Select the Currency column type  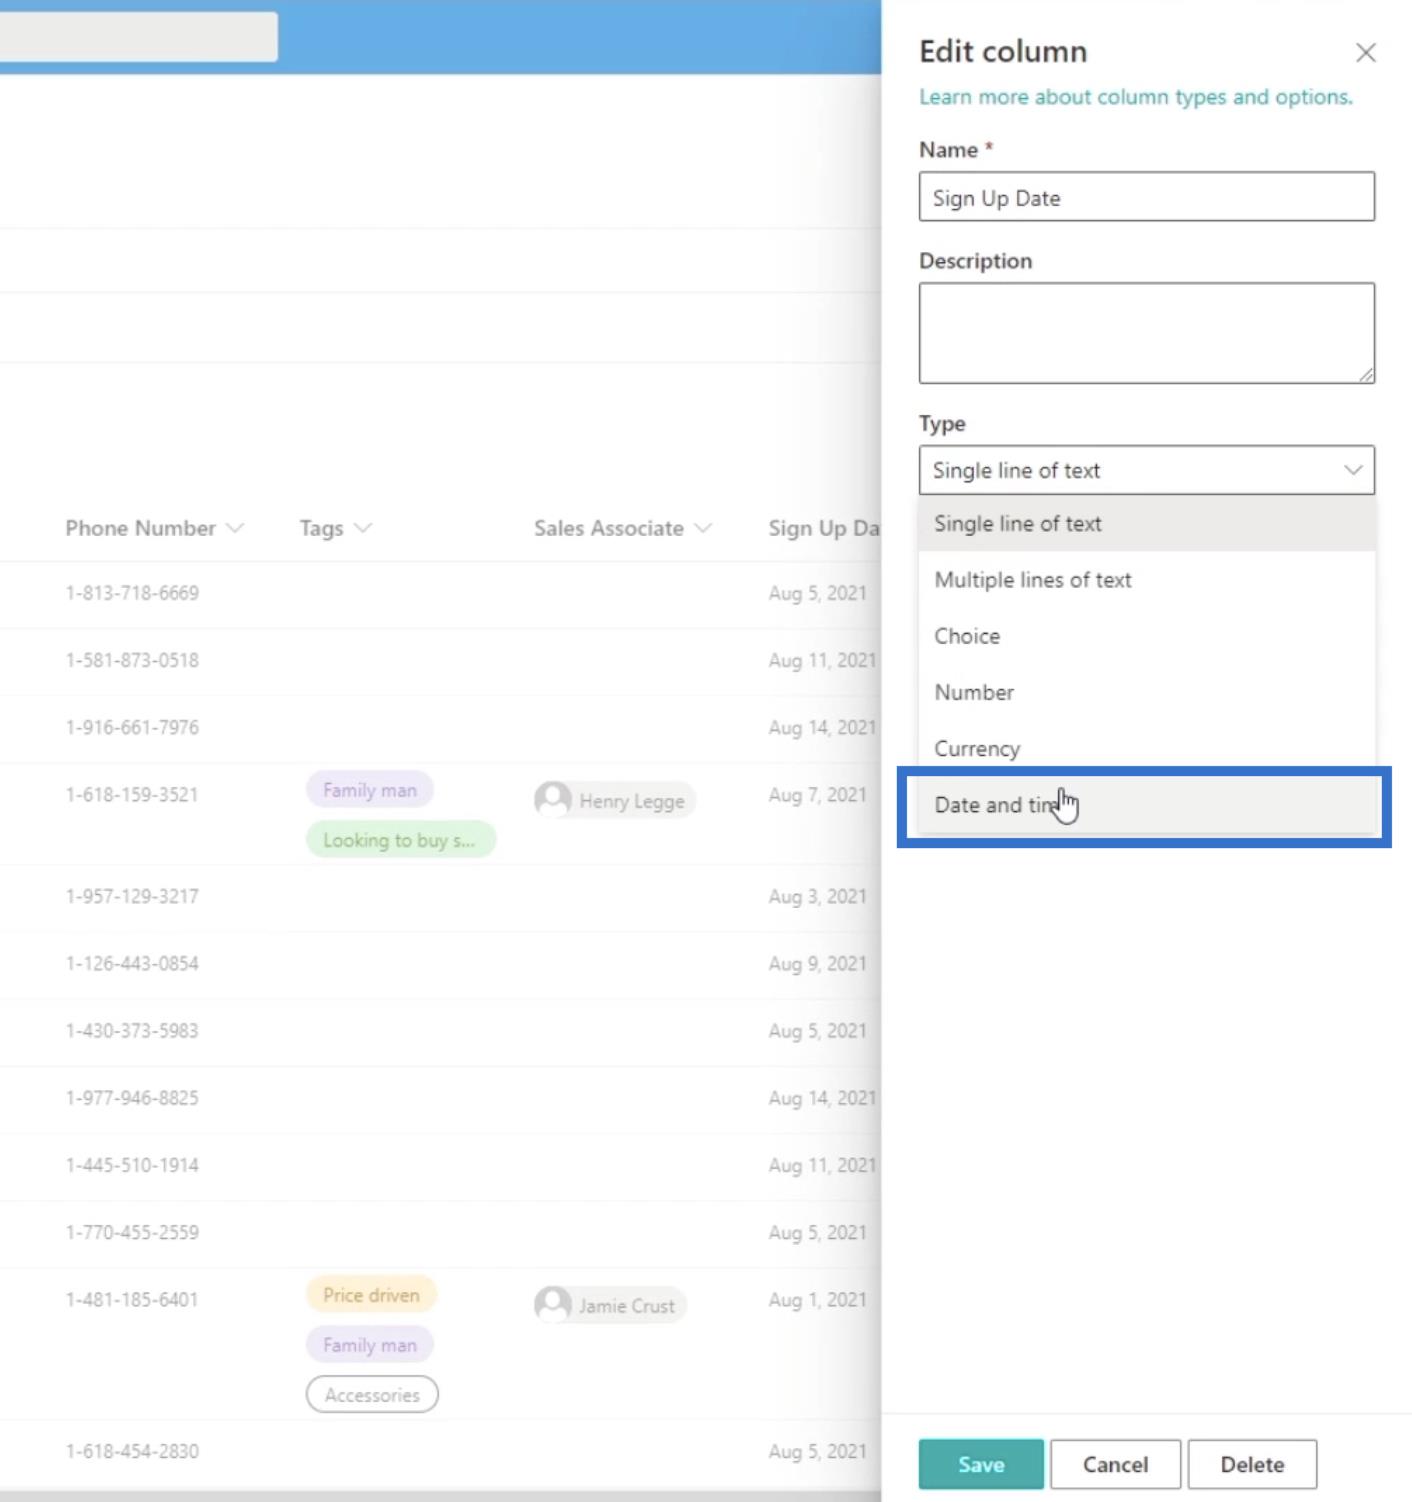[1146, 748]
